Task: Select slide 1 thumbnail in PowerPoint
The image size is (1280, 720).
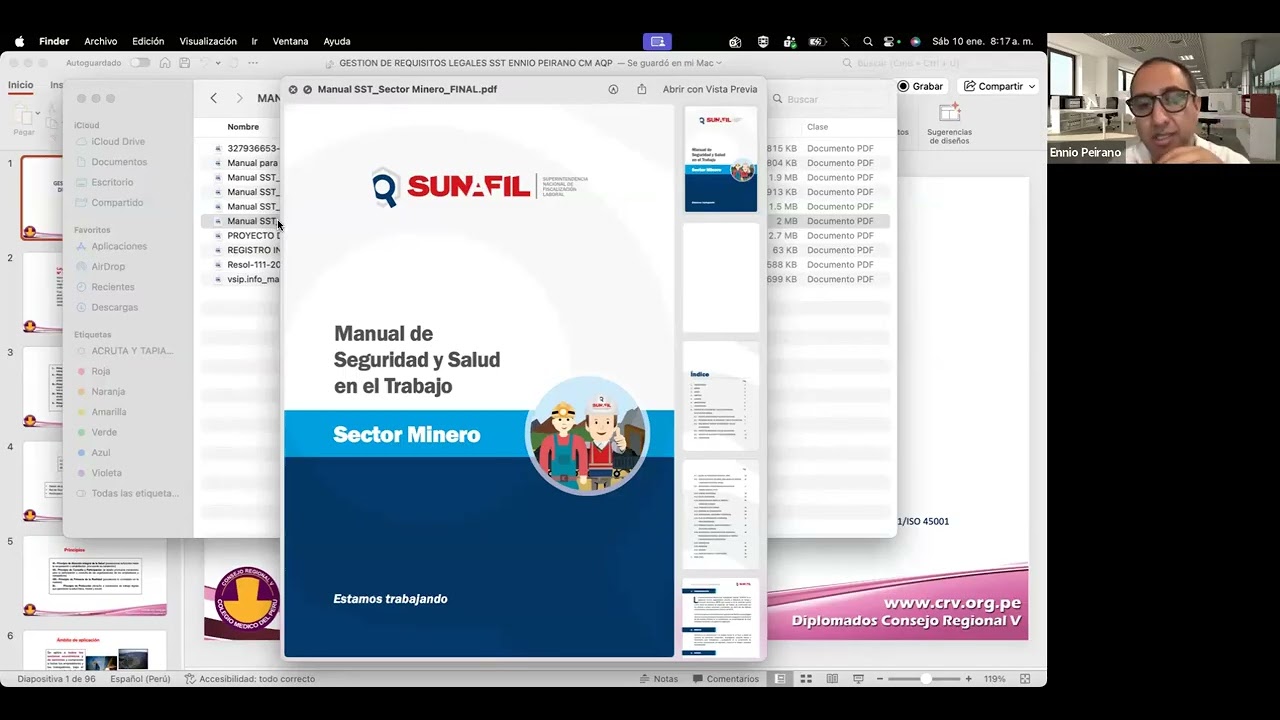Action: [x=42, y=198]
